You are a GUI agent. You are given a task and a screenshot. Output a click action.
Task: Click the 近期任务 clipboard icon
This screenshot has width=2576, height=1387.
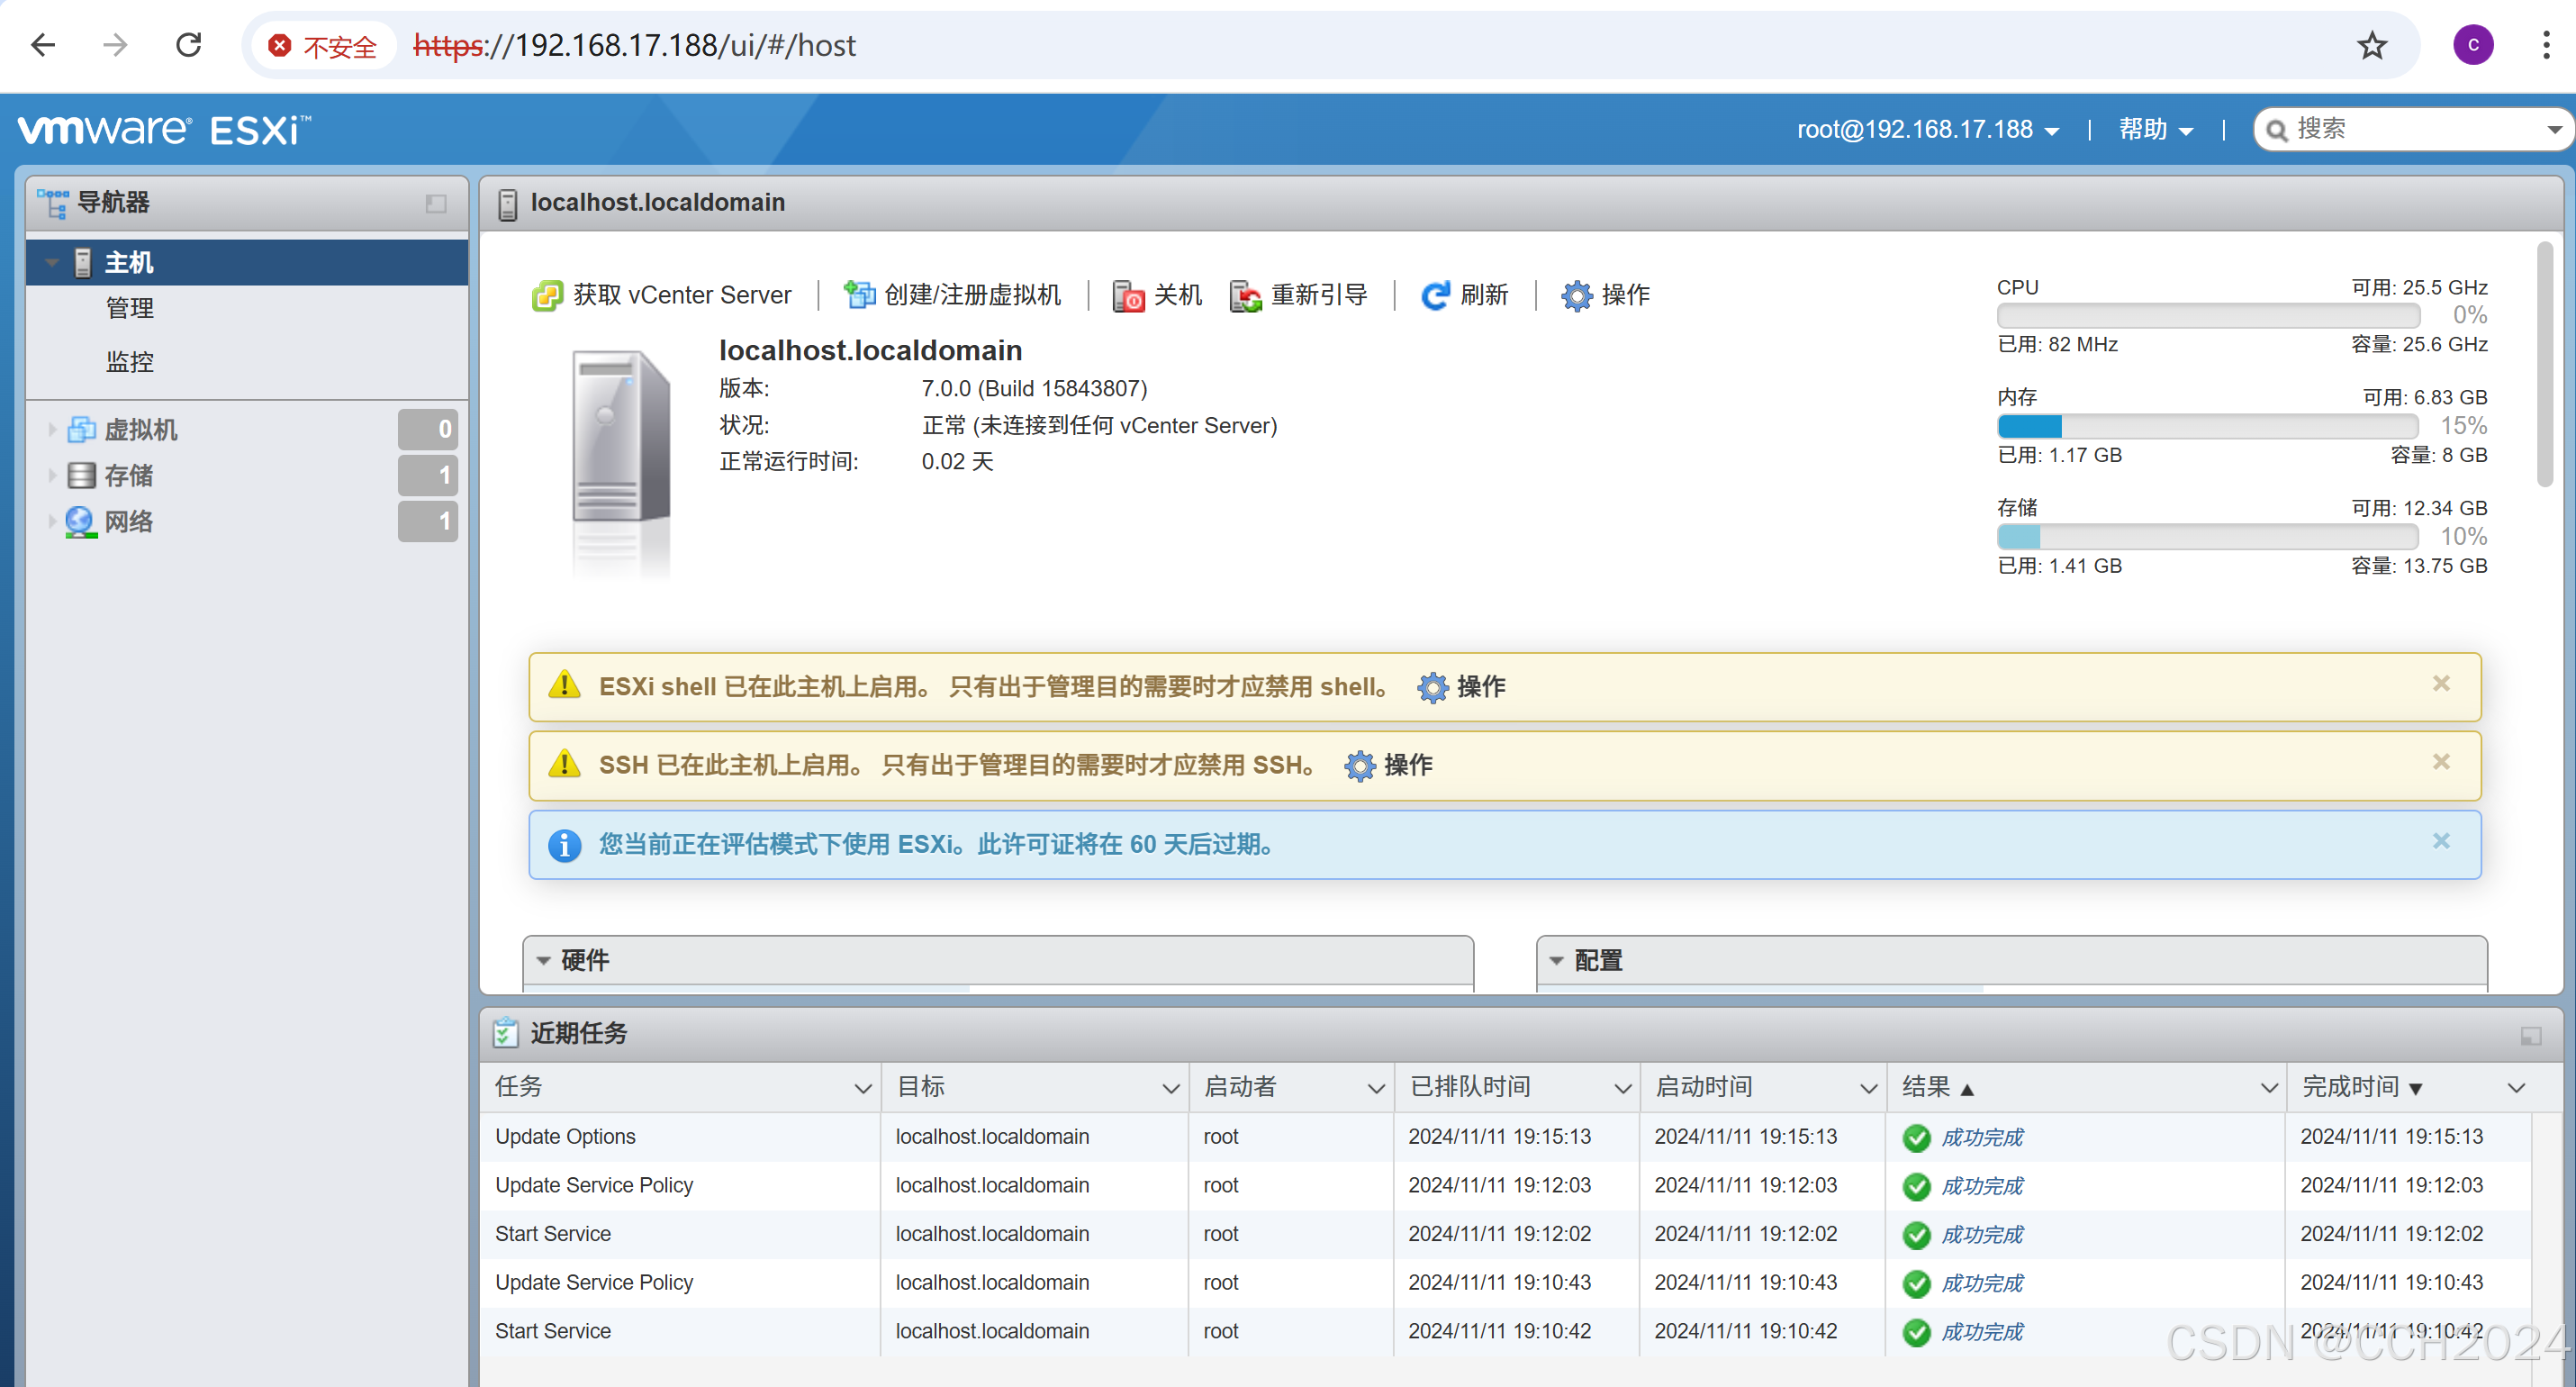pos(506,1033)
